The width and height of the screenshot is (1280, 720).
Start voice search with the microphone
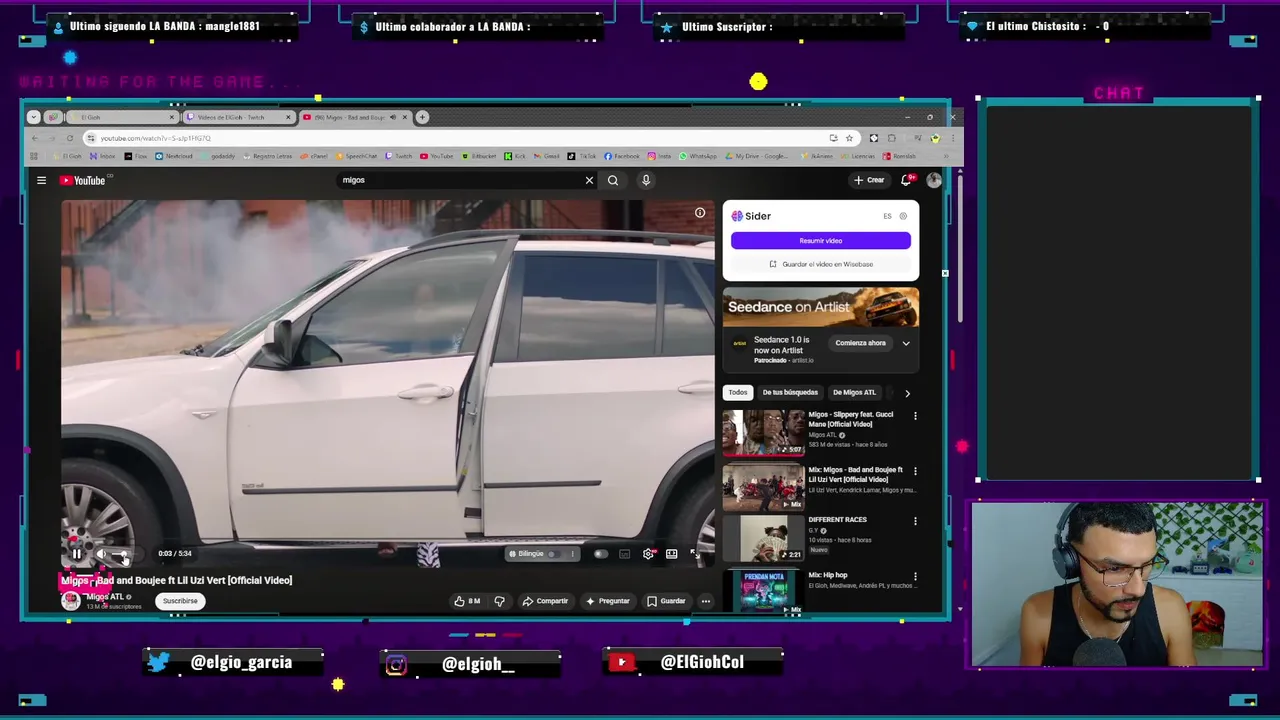pyautogui.click(x=646, y=181)
